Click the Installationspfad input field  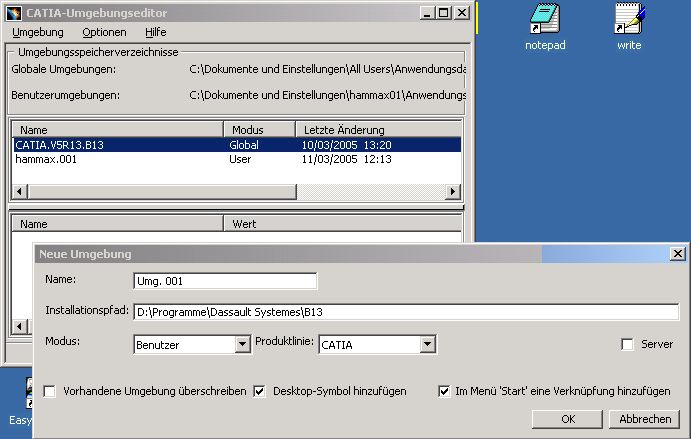tap(406, 312)
